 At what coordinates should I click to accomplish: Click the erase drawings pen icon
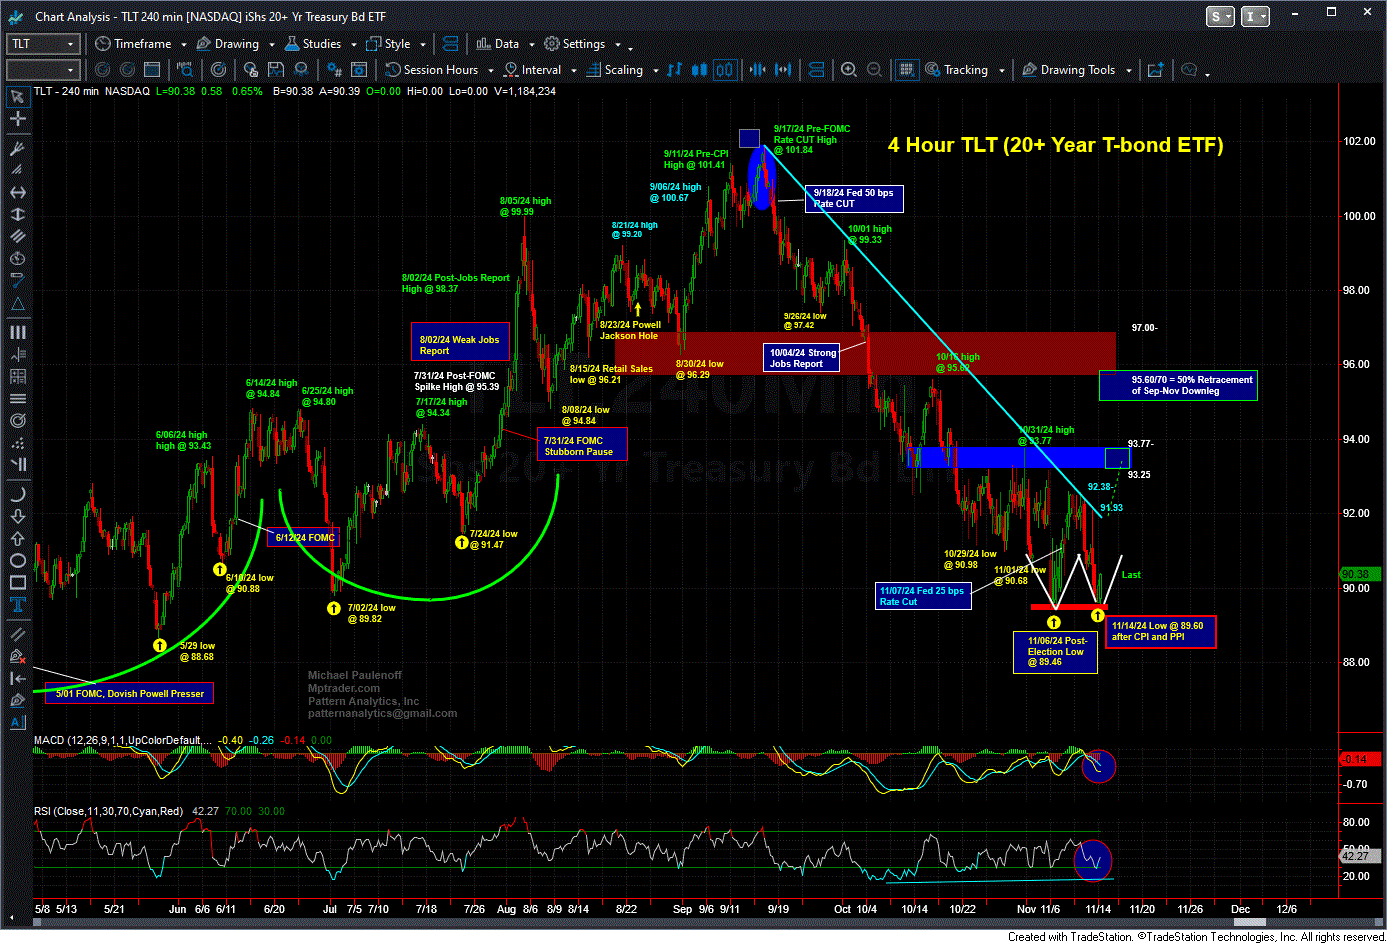(x=17, y=656)
